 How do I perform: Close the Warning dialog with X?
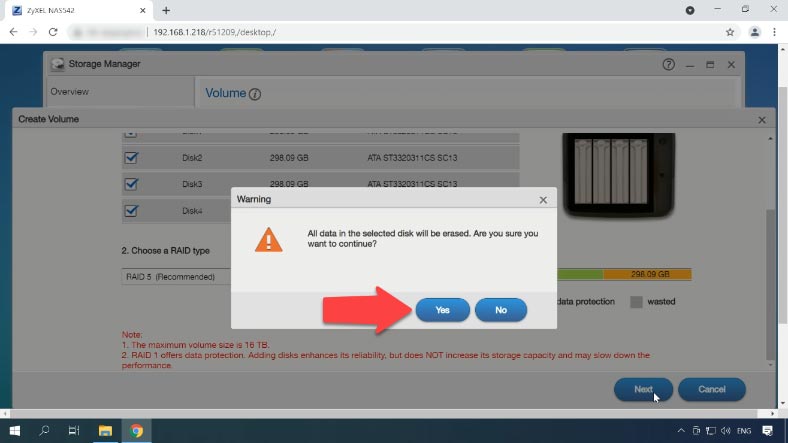coord(543,200)
